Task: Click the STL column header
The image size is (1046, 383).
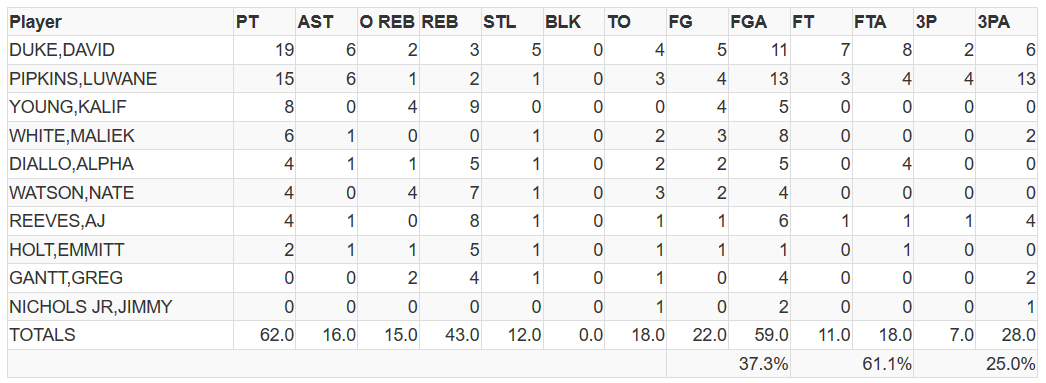Action: (500, 22)
